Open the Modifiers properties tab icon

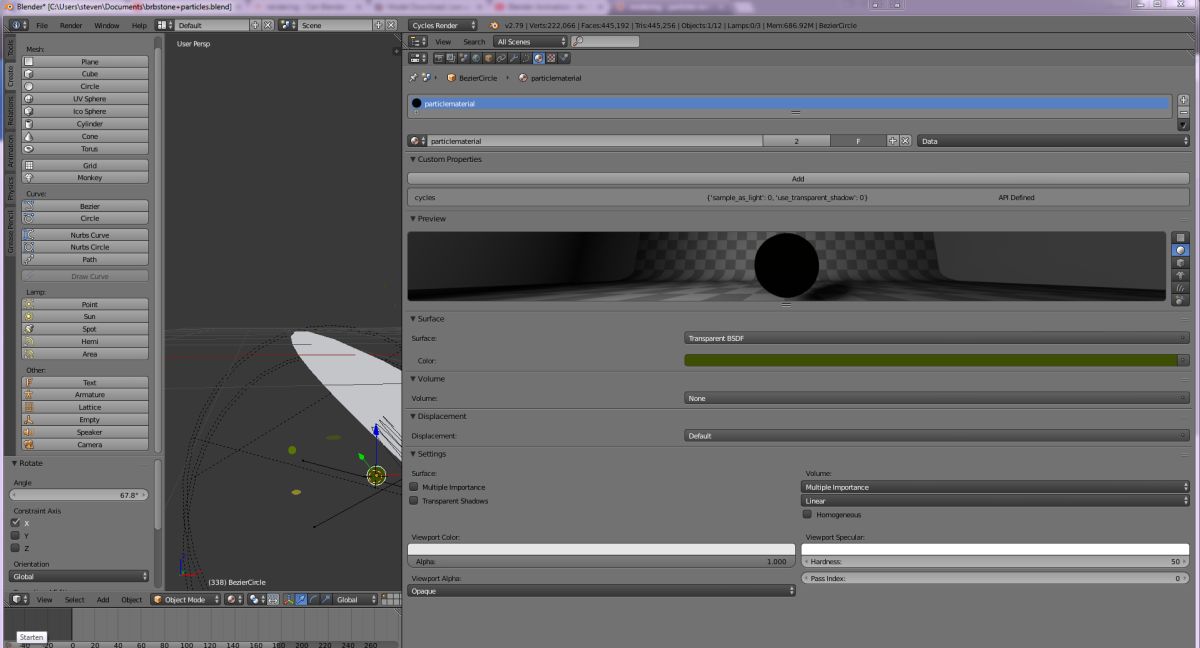514,58
